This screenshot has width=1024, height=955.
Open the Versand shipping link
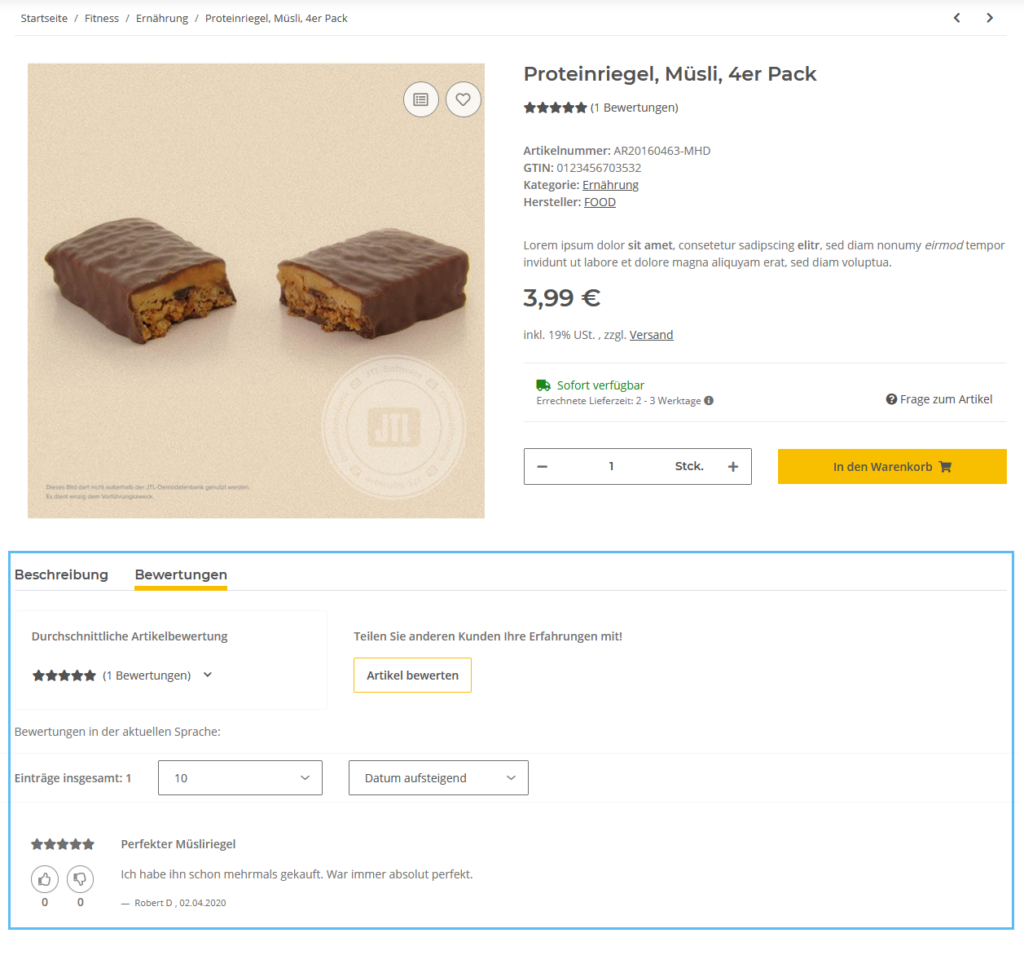(x=651, y=334)
